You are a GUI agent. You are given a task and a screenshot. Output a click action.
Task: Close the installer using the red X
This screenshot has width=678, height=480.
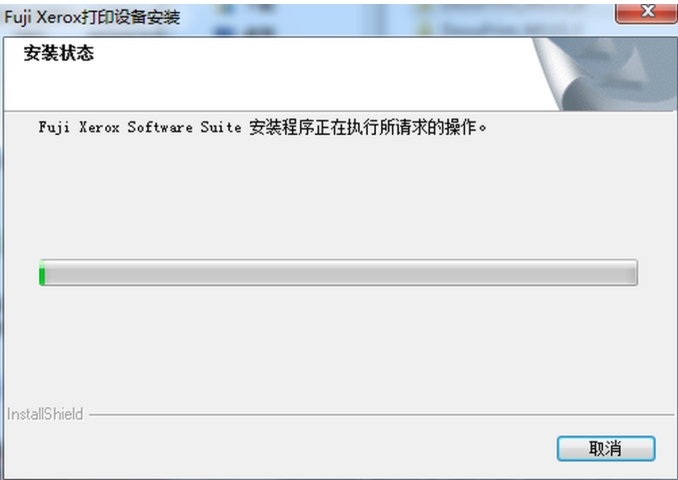[x=646, y=13]
